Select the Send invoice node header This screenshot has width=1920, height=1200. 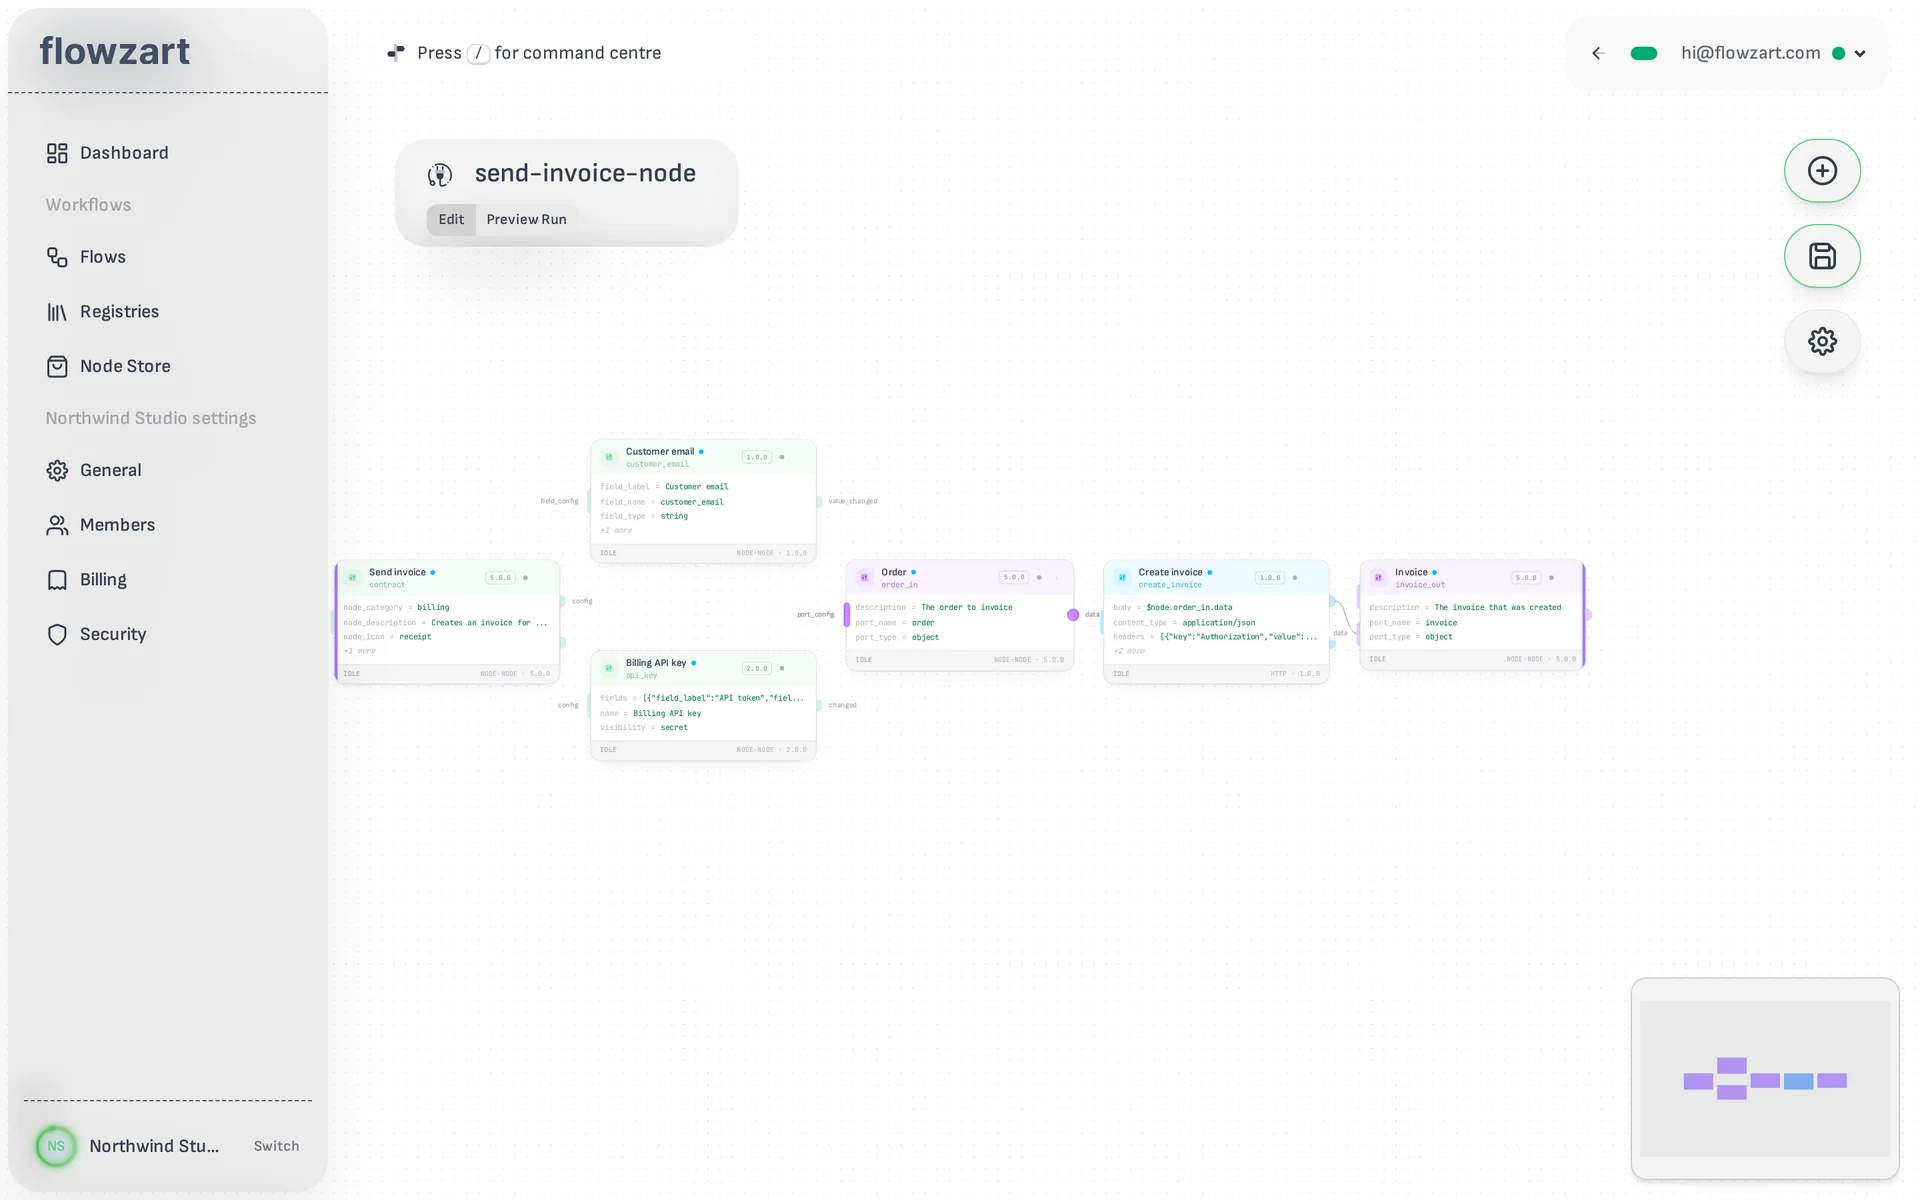447,578
